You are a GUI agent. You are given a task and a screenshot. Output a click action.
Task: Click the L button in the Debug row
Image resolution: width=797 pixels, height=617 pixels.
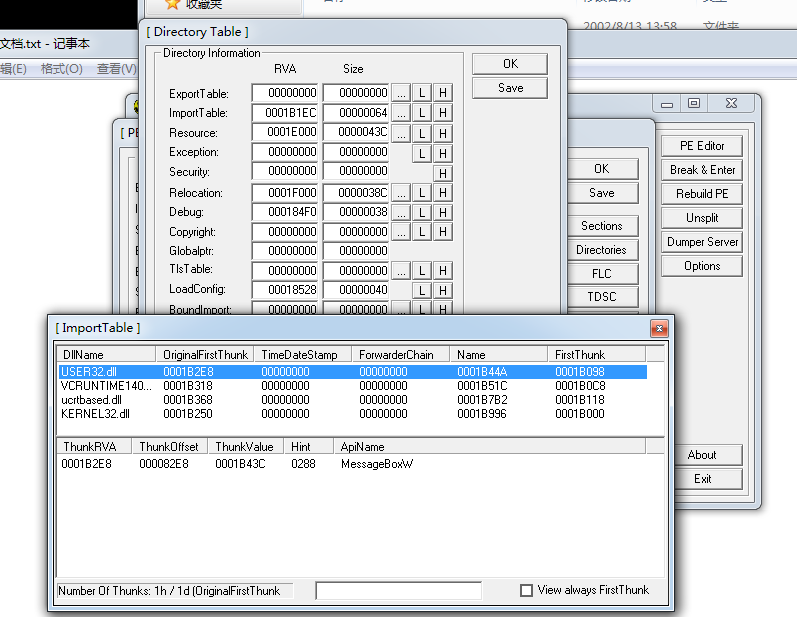[422, 212]
